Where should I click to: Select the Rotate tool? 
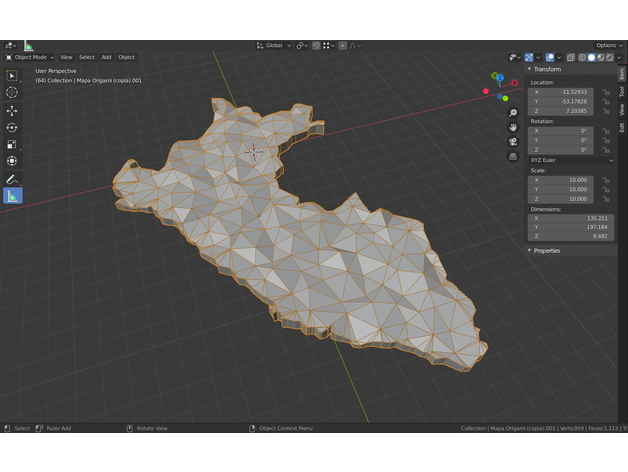12,127
